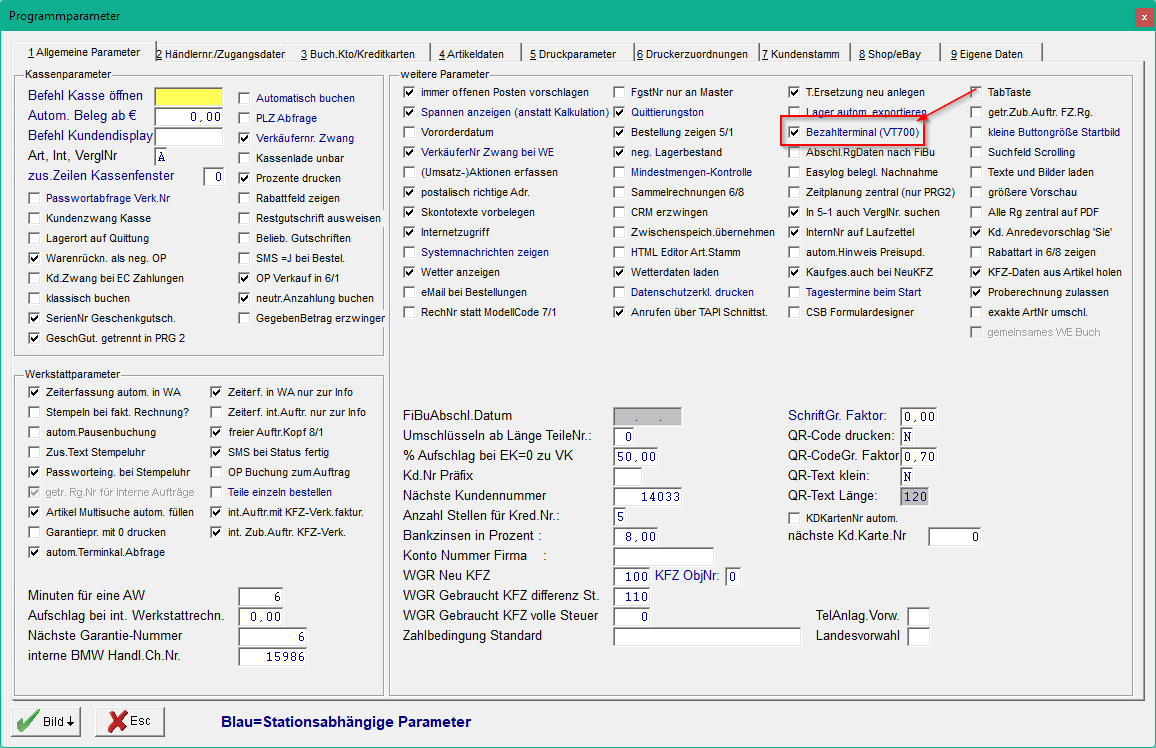Toggle Spannen anzeigen (anstatt Kalkulation)
Viewport: 1156px width, 748px height.
click(x=409, y=112)
